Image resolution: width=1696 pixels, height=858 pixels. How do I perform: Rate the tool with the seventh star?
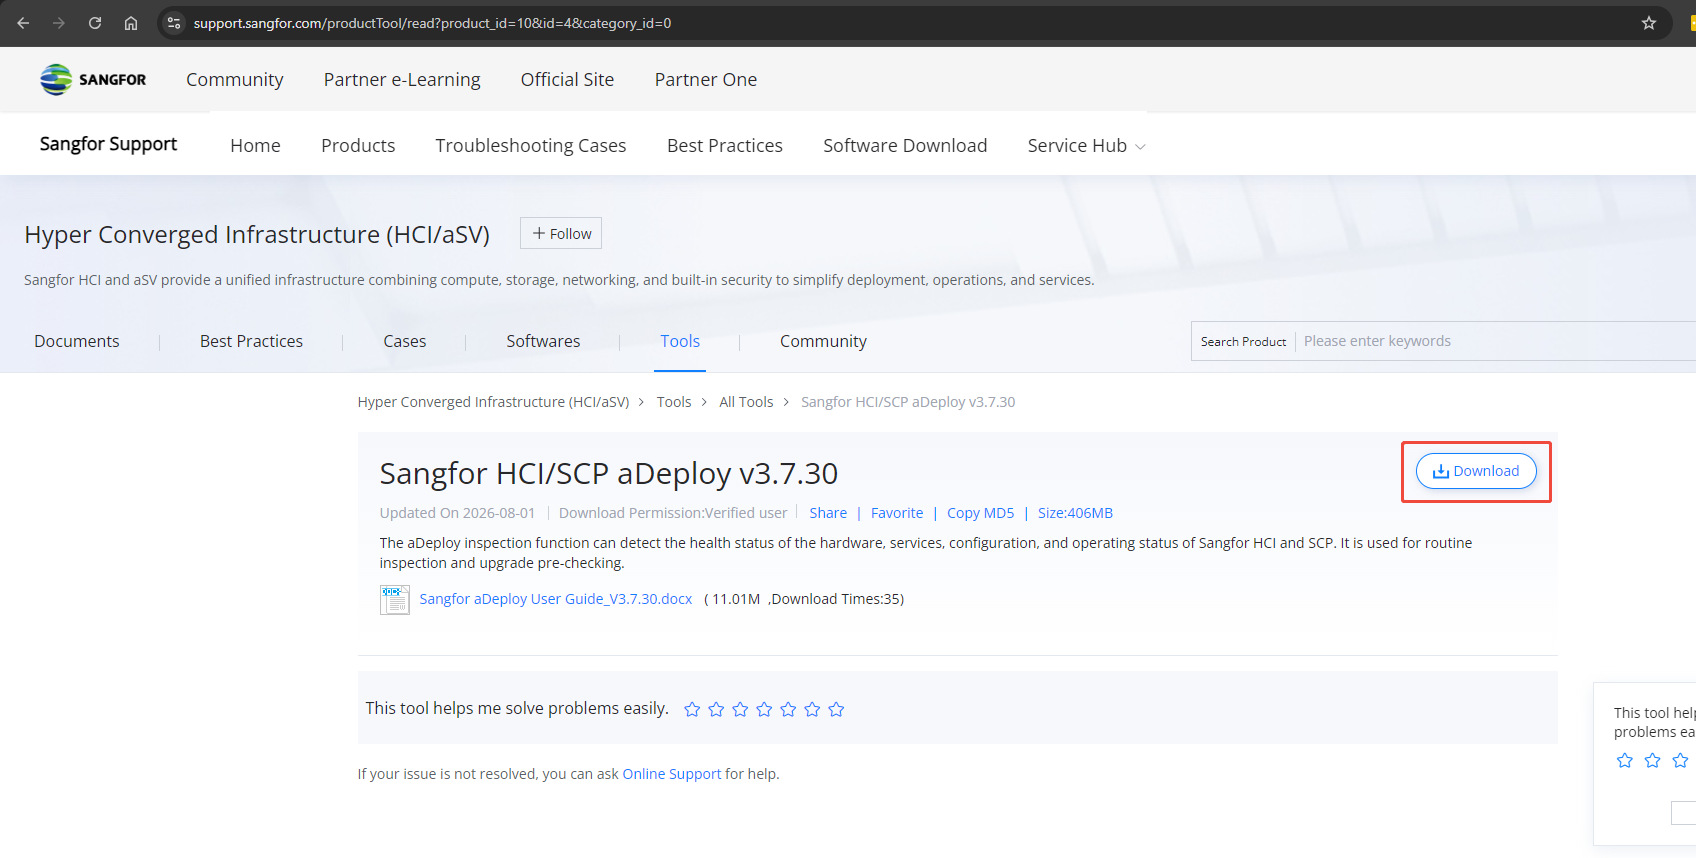click(x=836, y=709)
